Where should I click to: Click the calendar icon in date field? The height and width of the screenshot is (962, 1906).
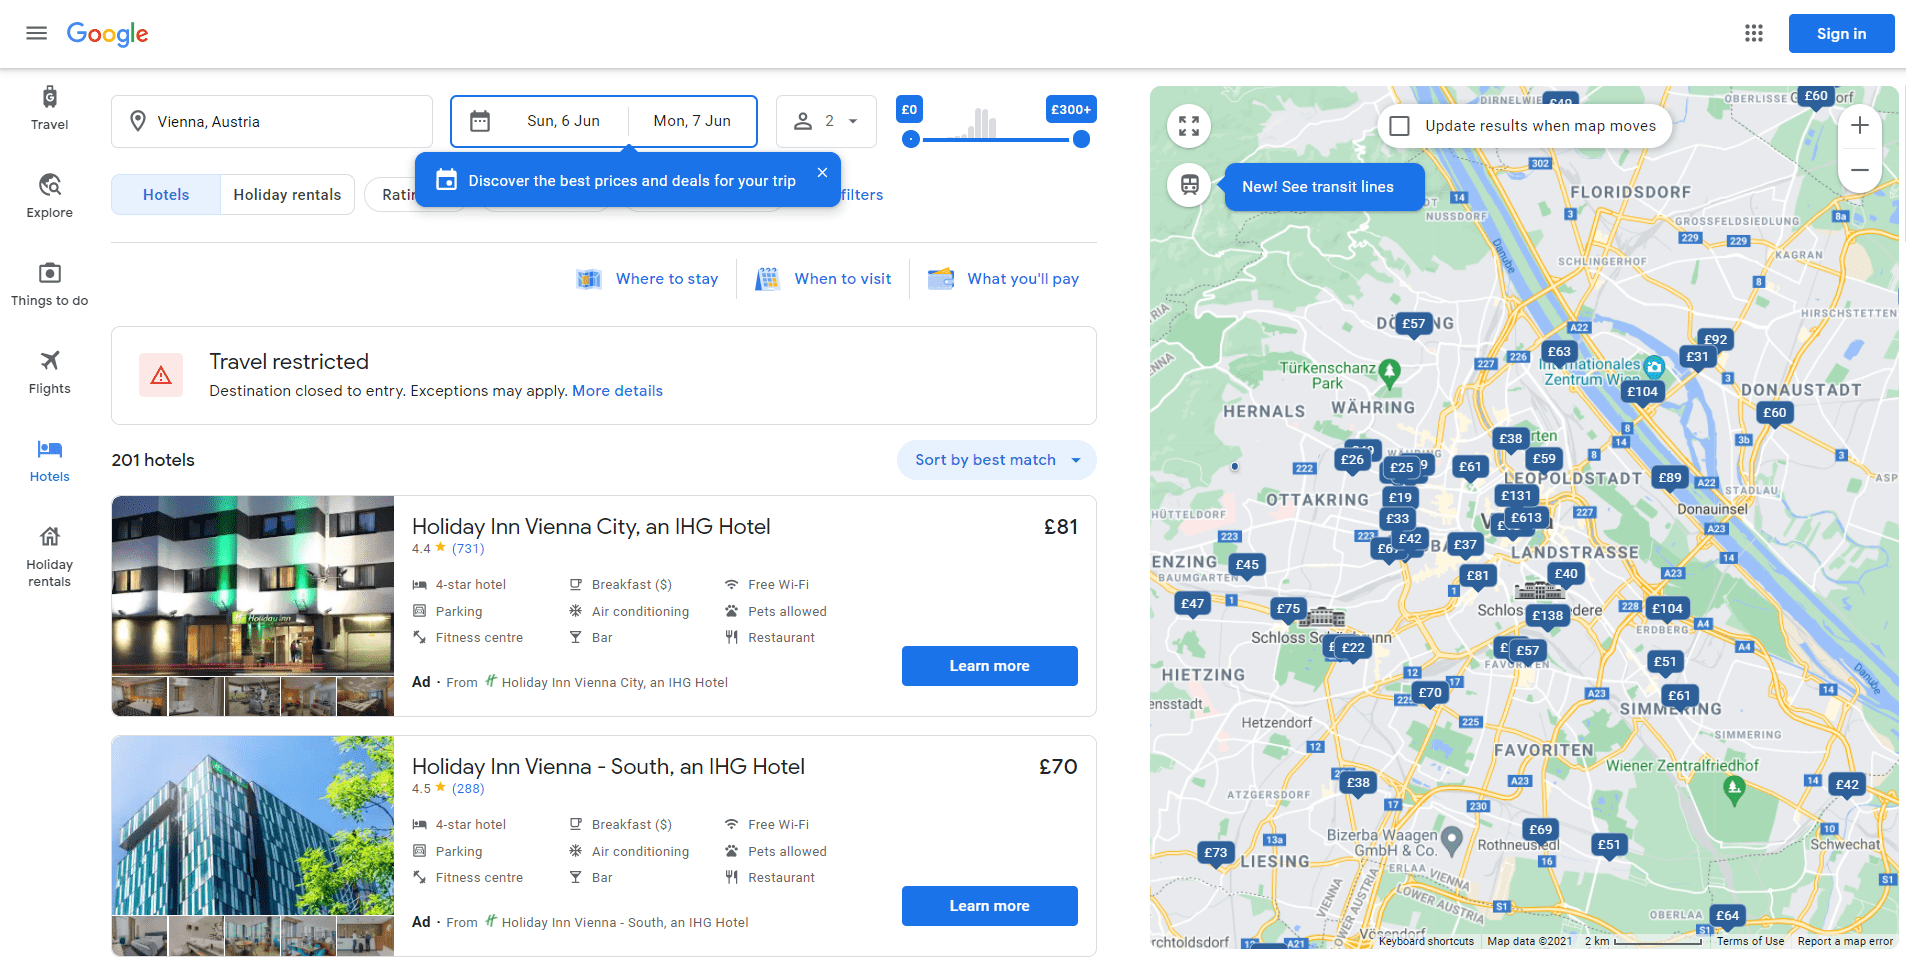point(480,121)
